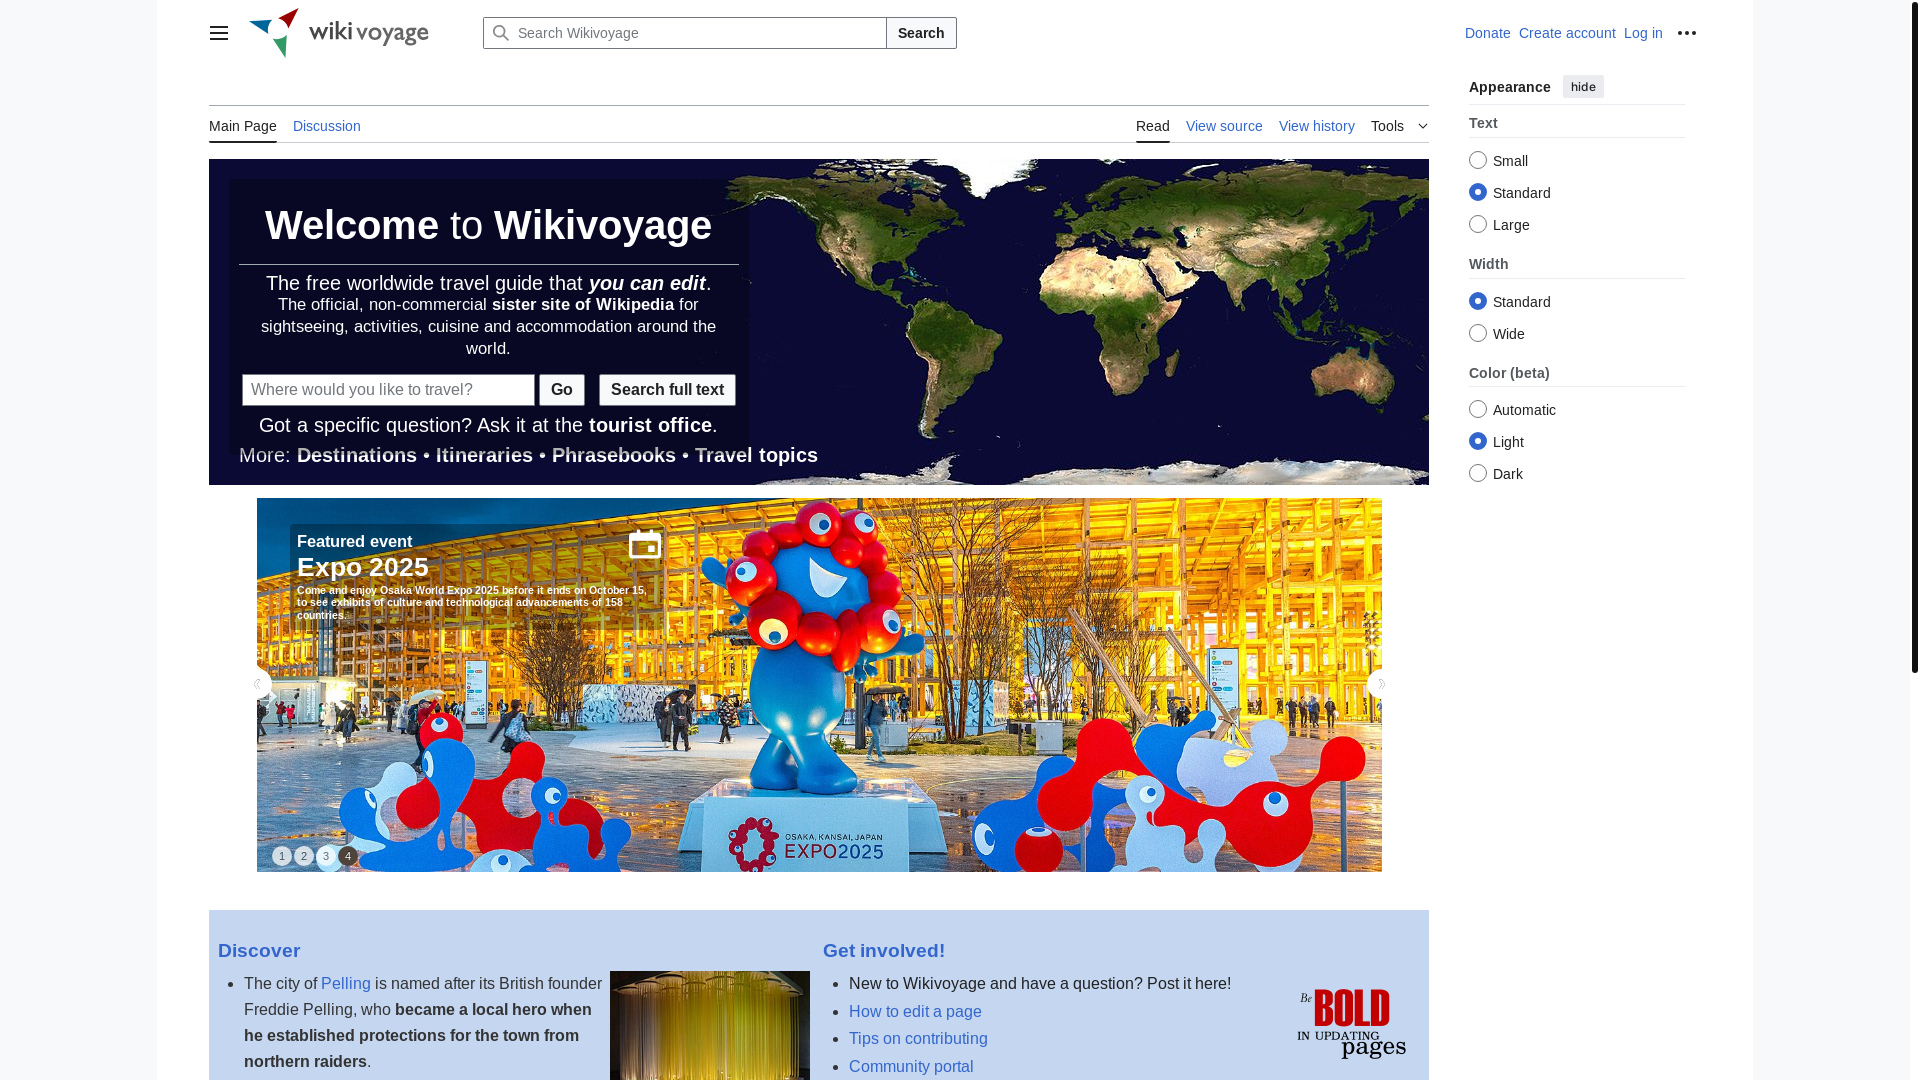Click the page vertical scrollbar
Image resolution: width=1920 pixels, height=1080 pixels.
1915,336
